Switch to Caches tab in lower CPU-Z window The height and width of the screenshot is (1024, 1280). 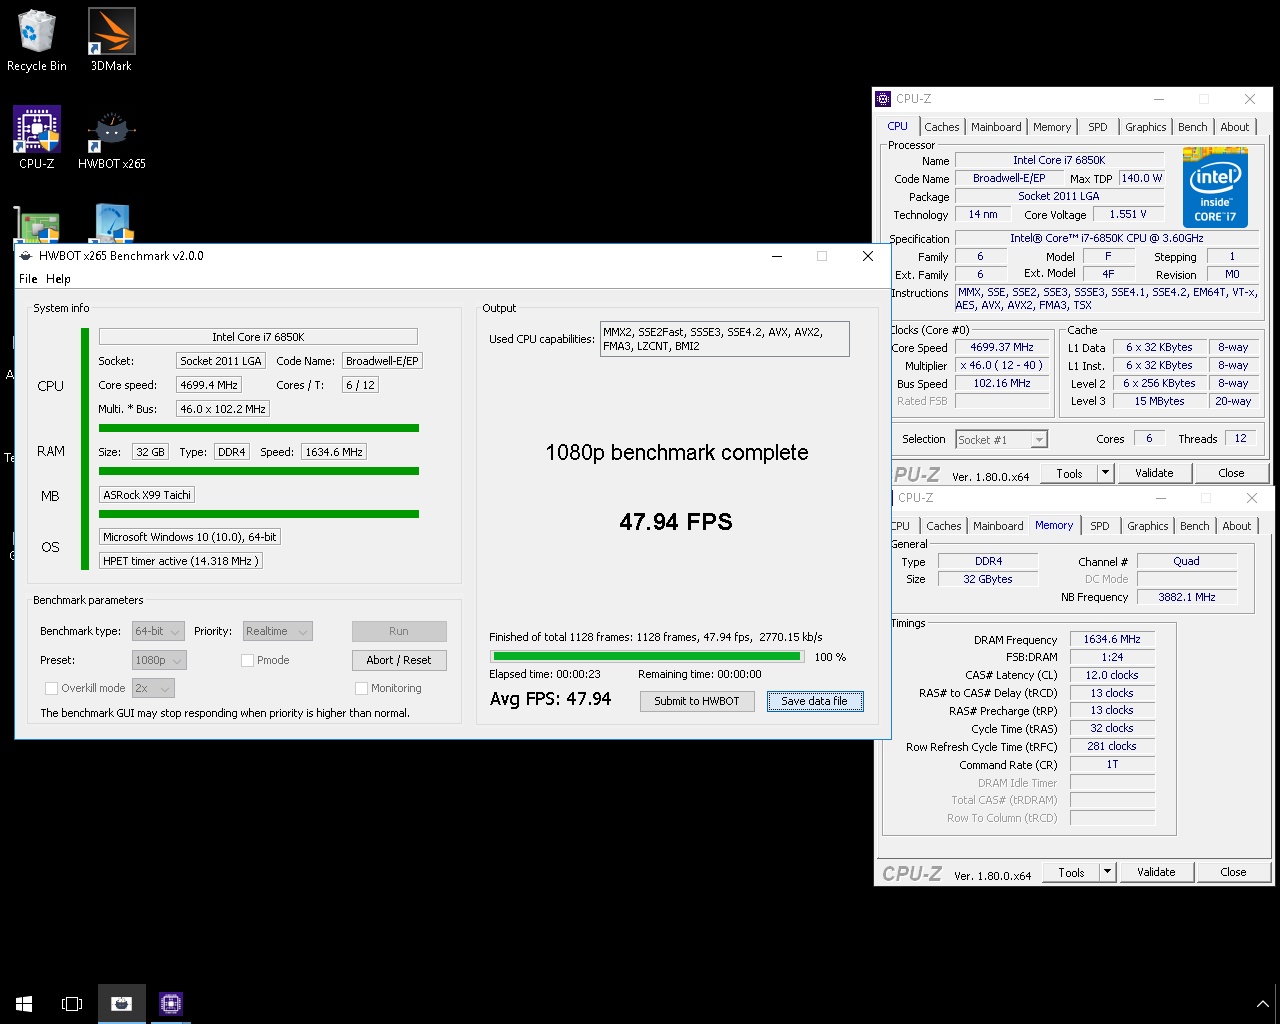pyautogui.click(x=943, y=526)
